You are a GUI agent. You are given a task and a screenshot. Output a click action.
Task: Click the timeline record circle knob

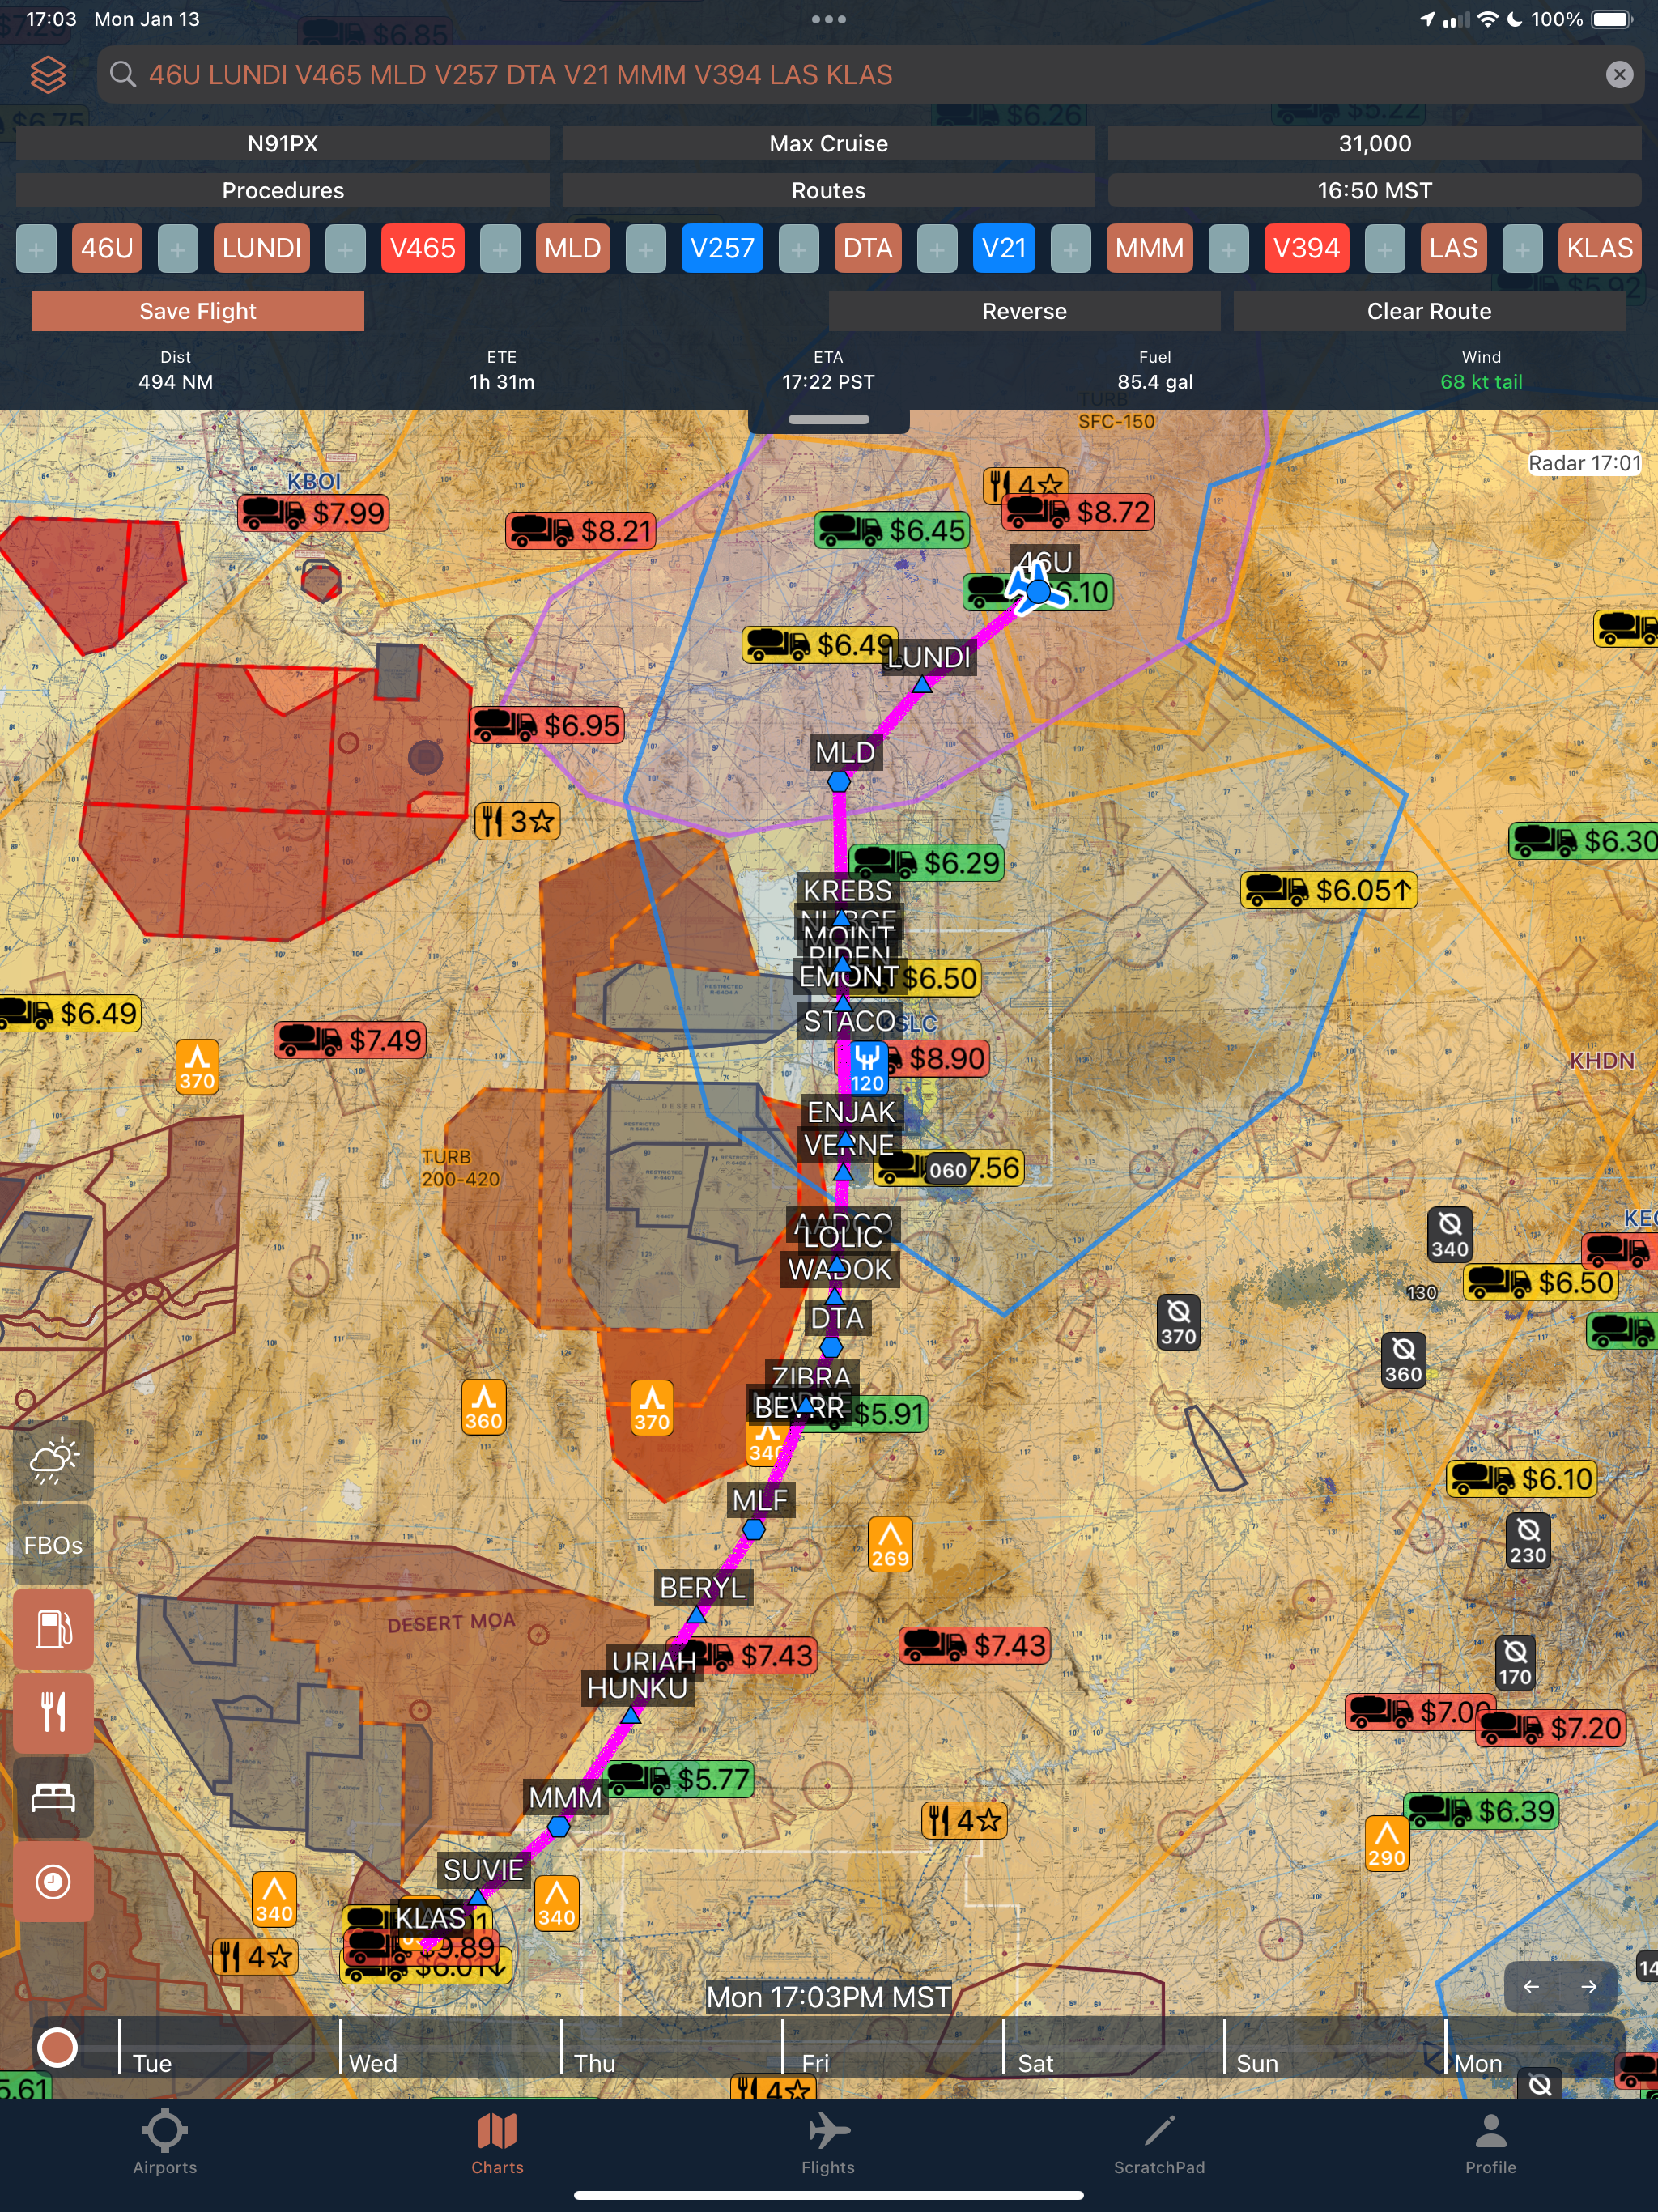coord(57,2047)
